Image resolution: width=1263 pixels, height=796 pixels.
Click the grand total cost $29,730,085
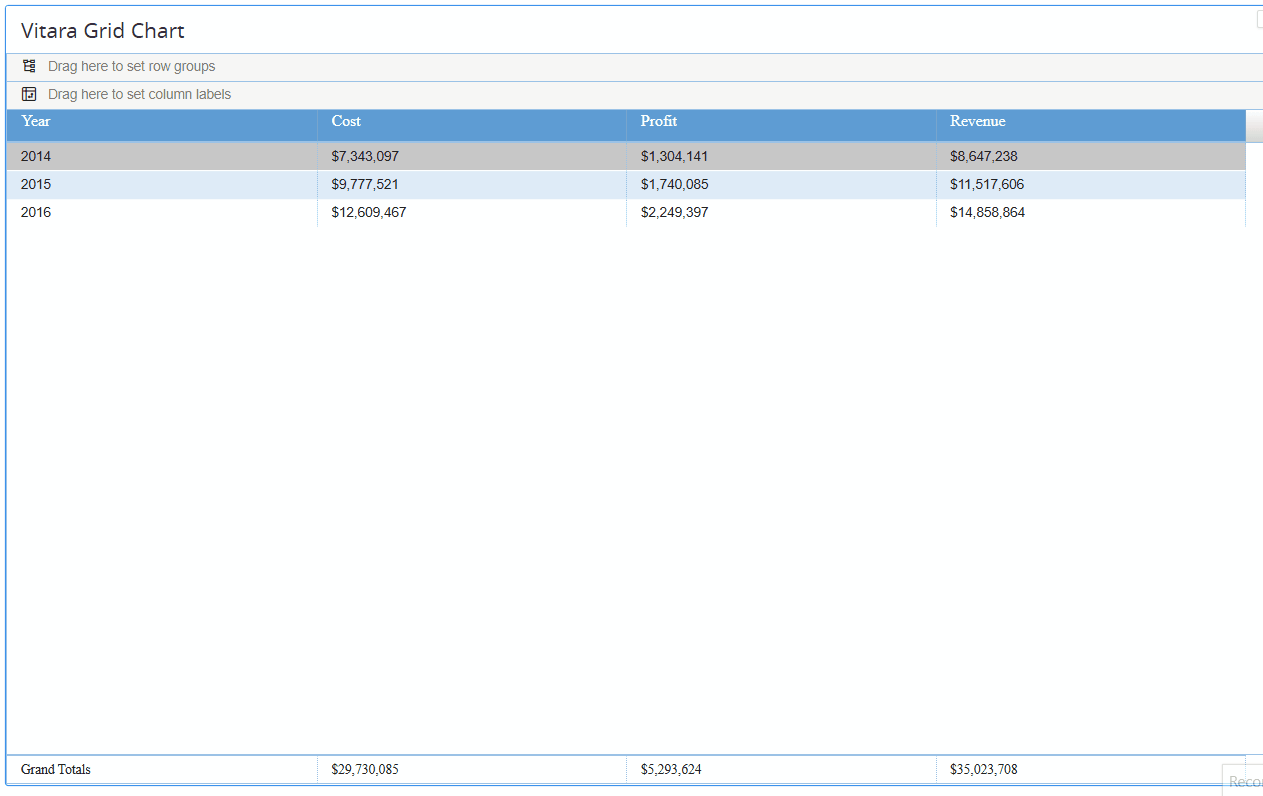click(x=365, y=769)
